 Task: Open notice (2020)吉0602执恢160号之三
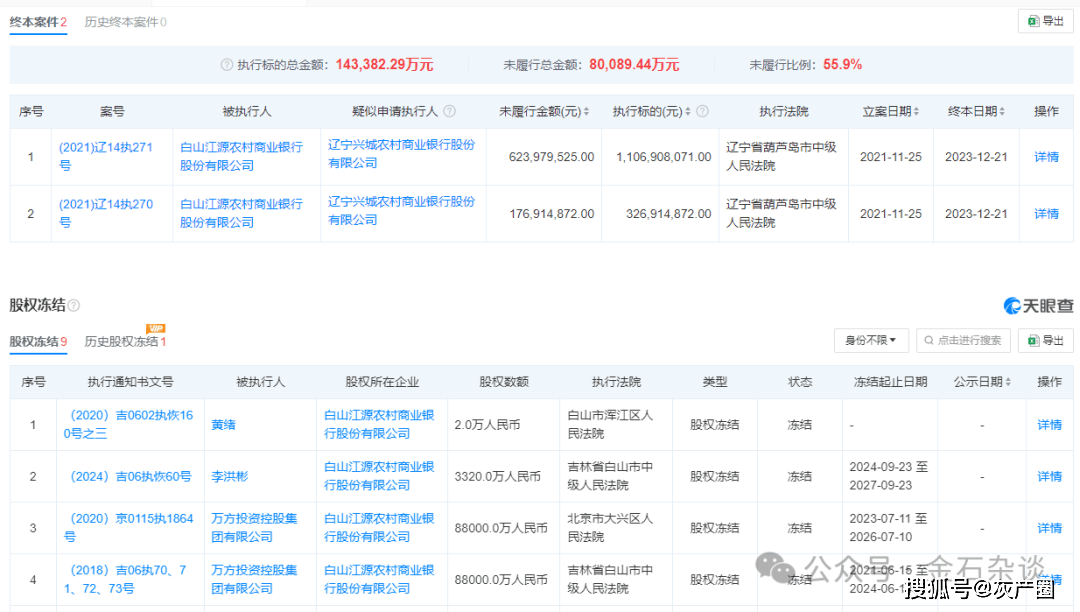(x=129, y=425)
